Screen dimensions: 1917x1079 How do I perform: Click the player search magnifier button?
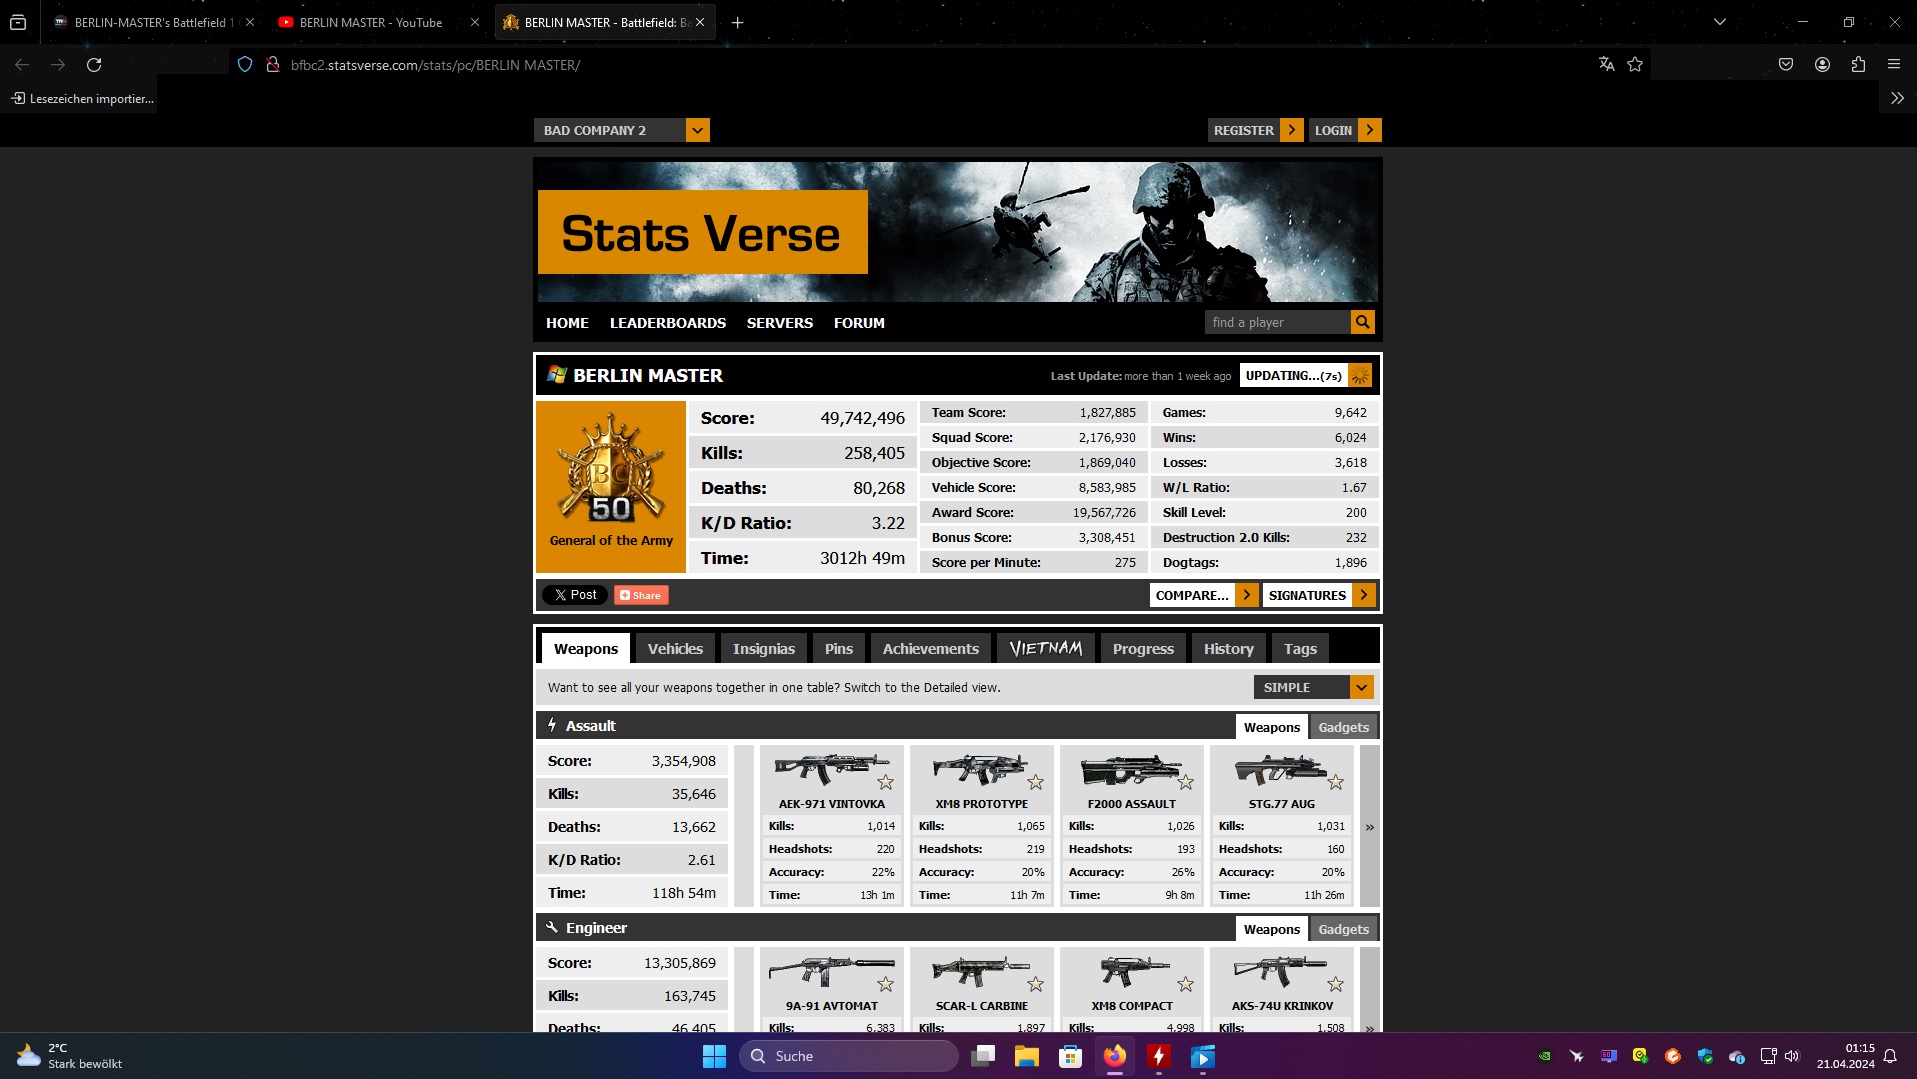[1362, 322]
